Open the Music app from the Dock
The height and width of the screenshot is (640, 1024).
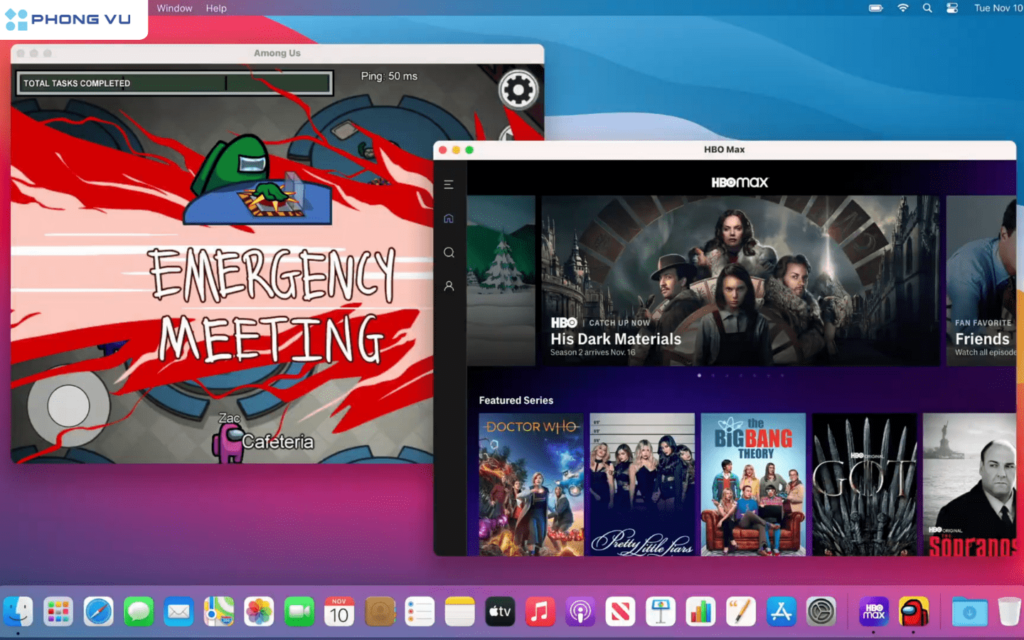tap(539, 611)
